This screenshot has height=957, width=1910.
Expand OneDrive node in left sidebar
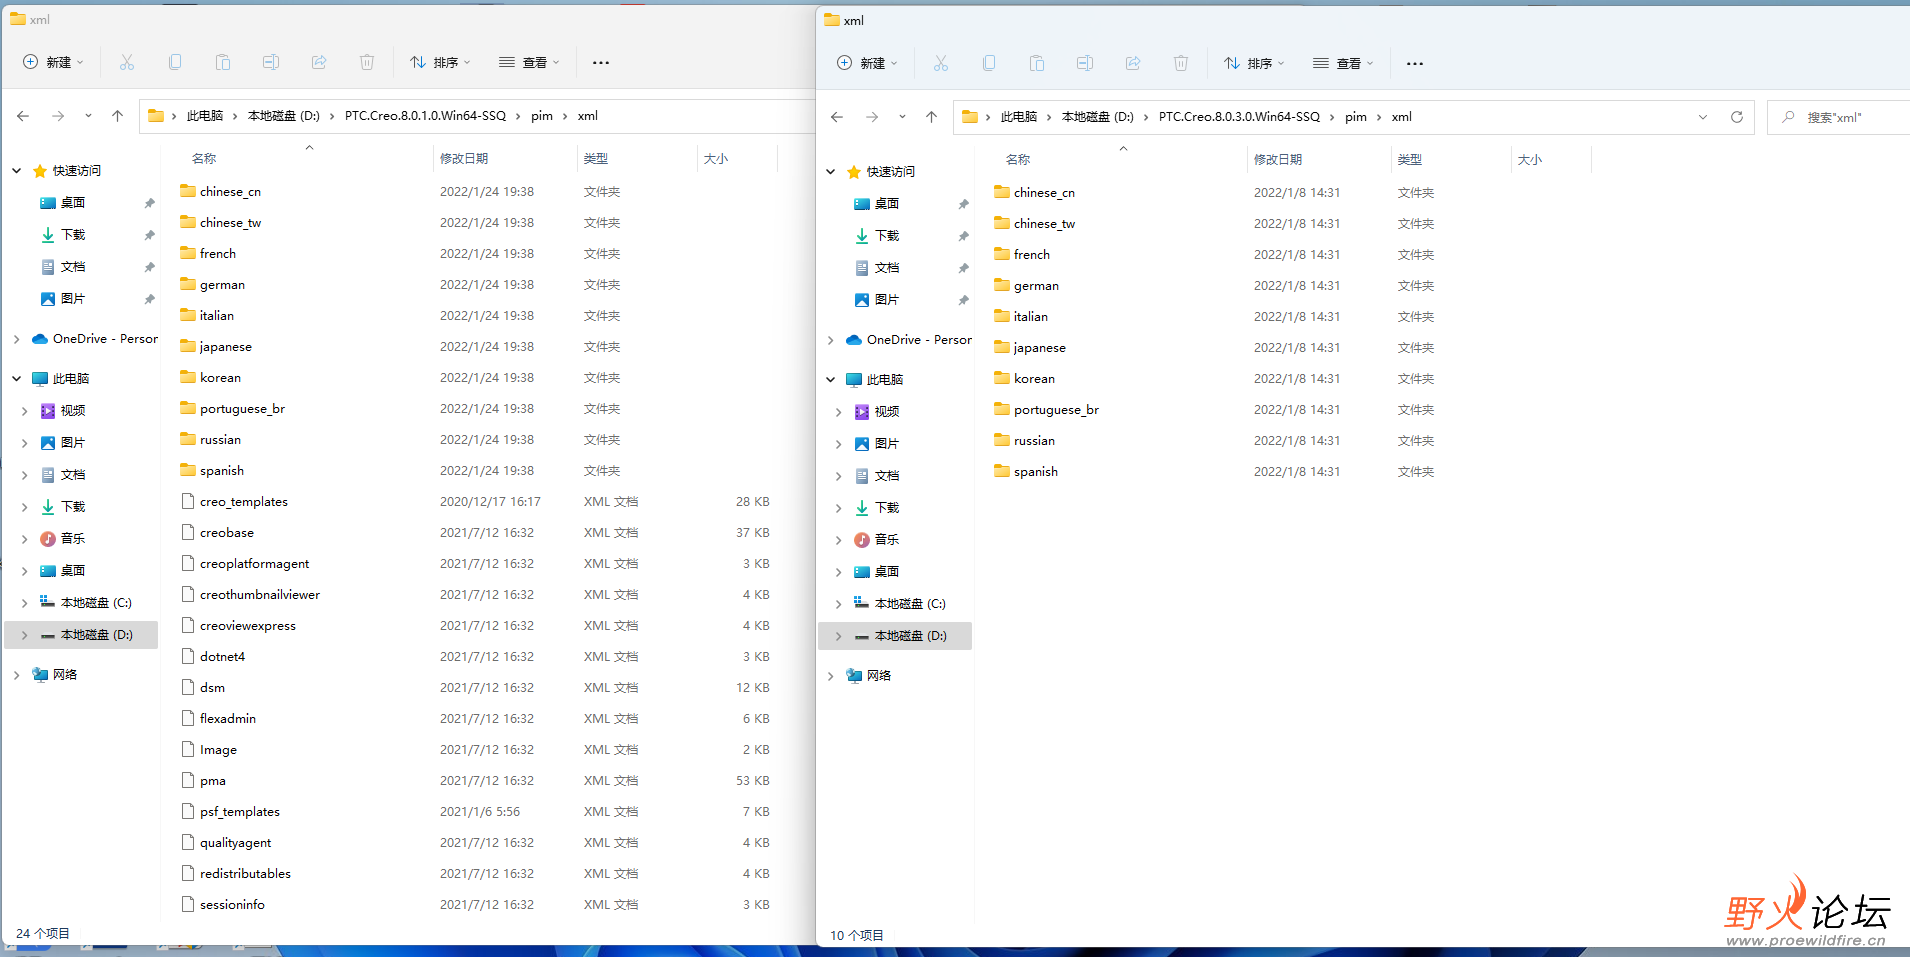[17, 340]
